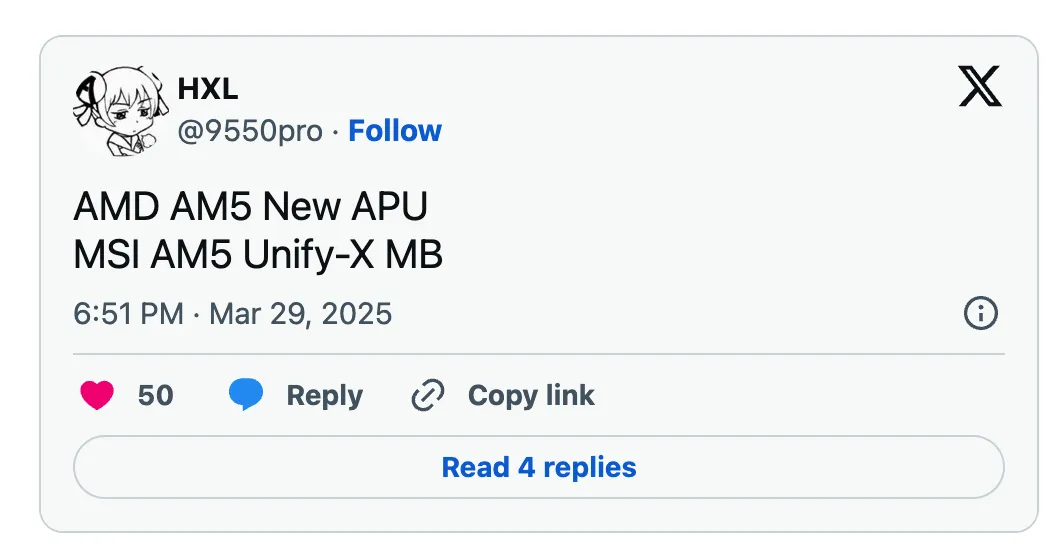Viewport: 1056px width, 554px height.
Task: Click the chain link icon
Action: click(428, 396)
